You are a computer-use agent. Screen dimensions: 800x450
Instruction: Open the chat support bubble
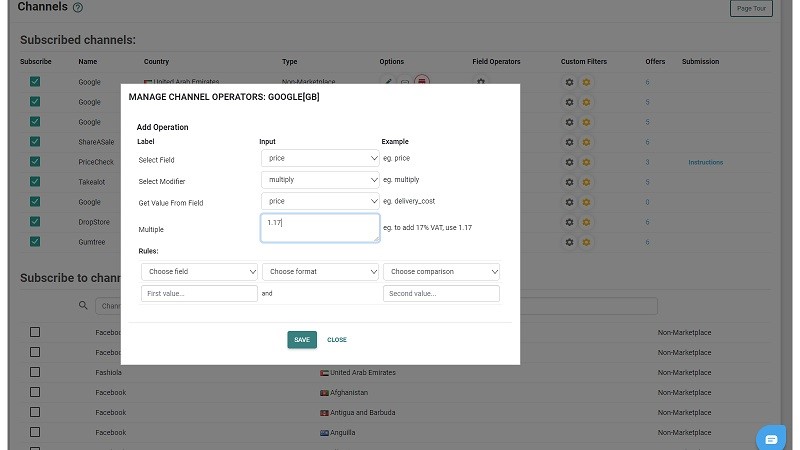click(771, 439)
